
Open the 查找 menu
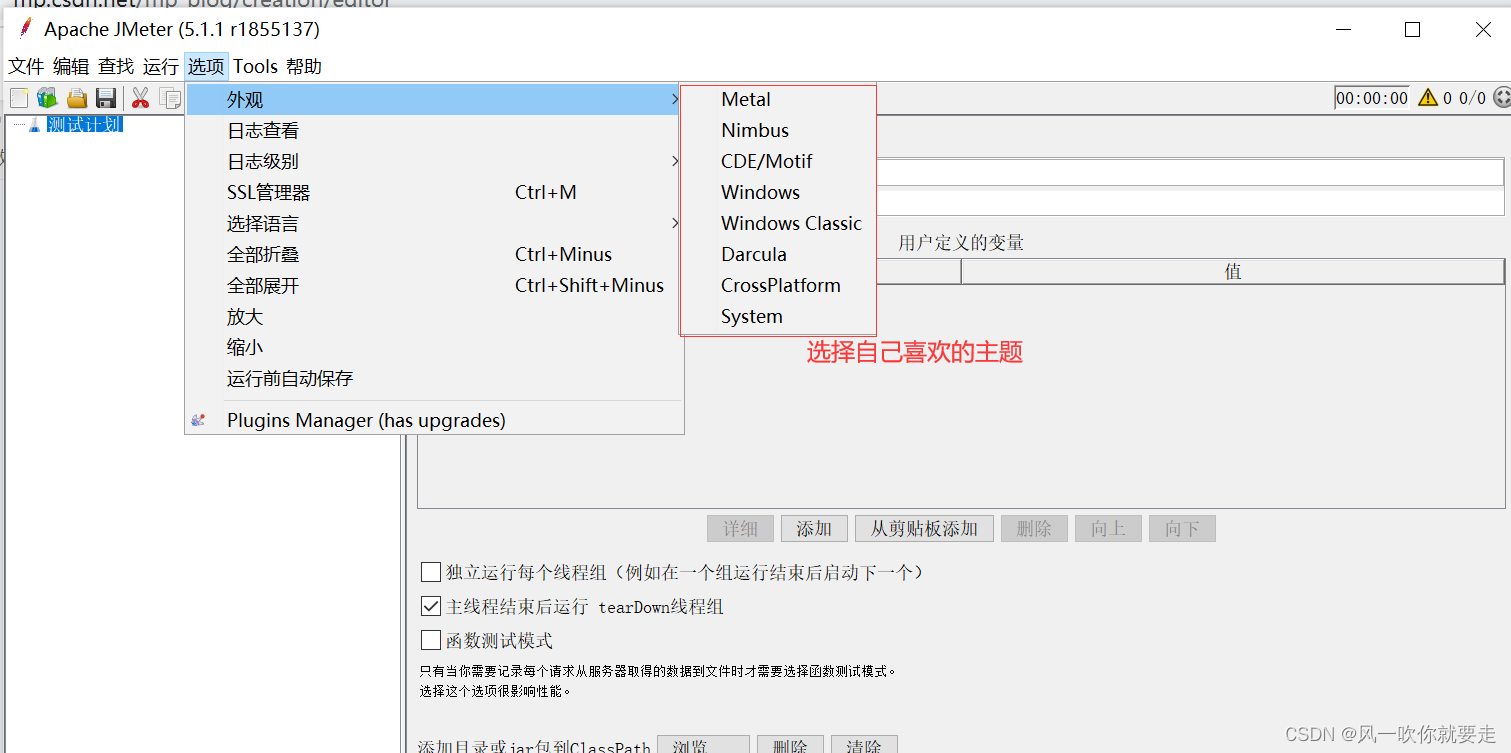pos(116,66)
